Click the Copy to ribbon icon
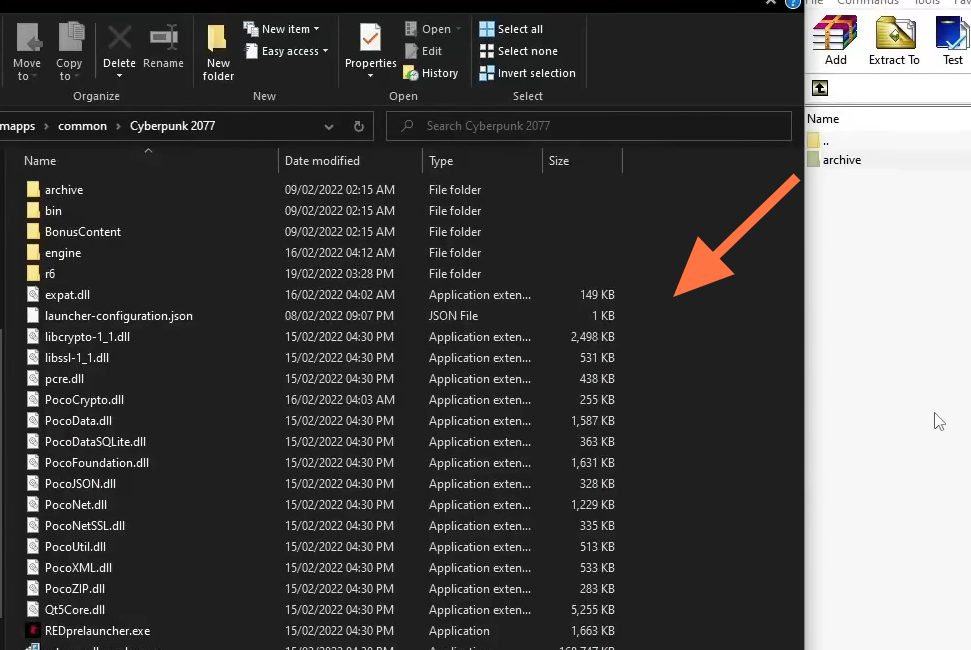The width and height of the screenshot is (971, 650). 71,37
